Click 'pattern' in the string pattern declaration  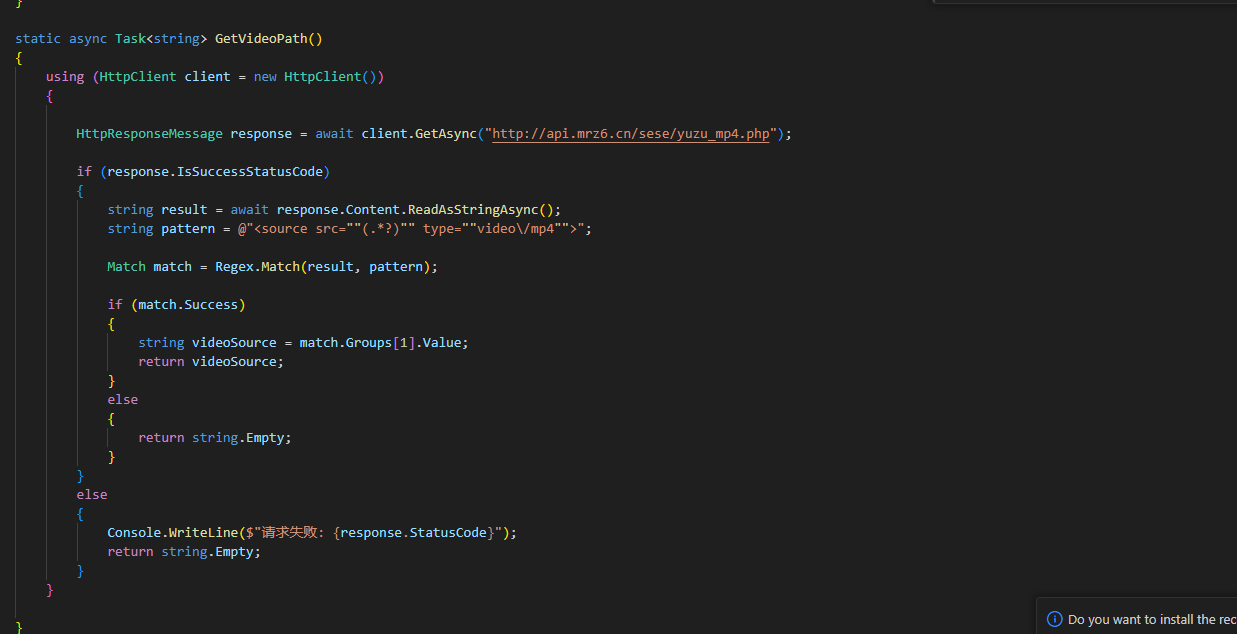coord(188,228)
